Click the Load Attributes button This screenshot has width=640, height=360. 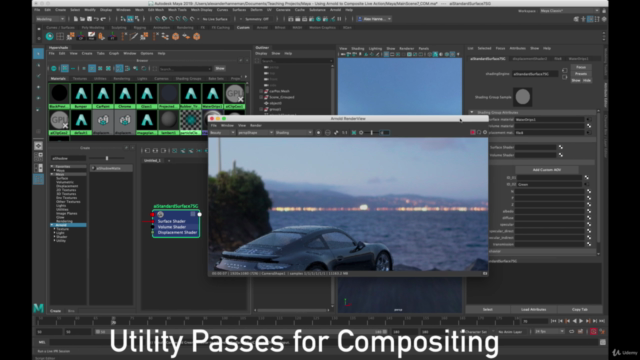(x=533, y=309)
